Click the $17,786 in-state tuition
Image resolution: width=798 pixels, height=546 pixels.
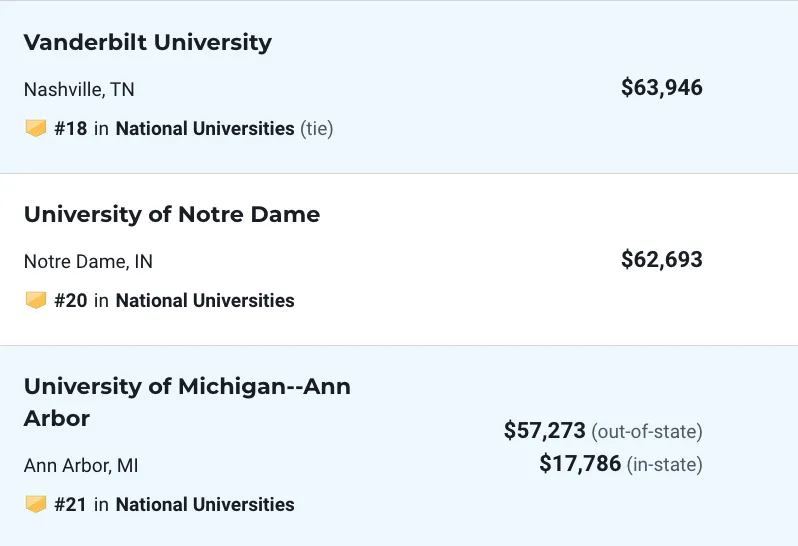[x=580, y=464]
